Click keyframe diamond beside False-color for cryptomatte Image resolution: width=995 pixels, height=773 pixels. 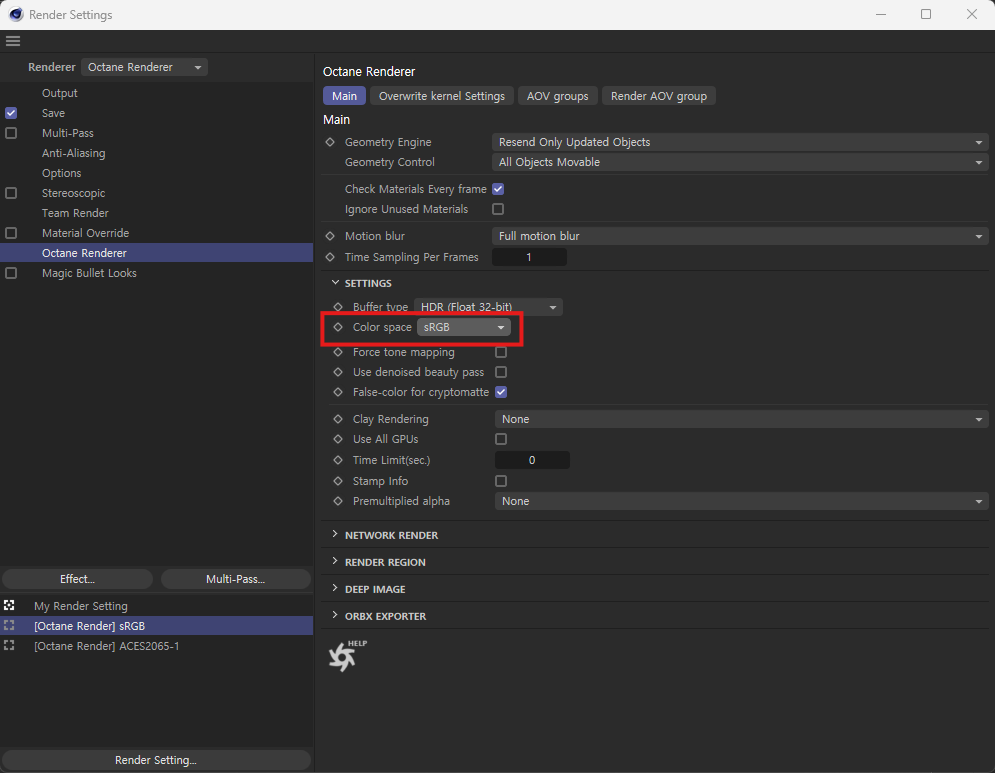[338, 392]
